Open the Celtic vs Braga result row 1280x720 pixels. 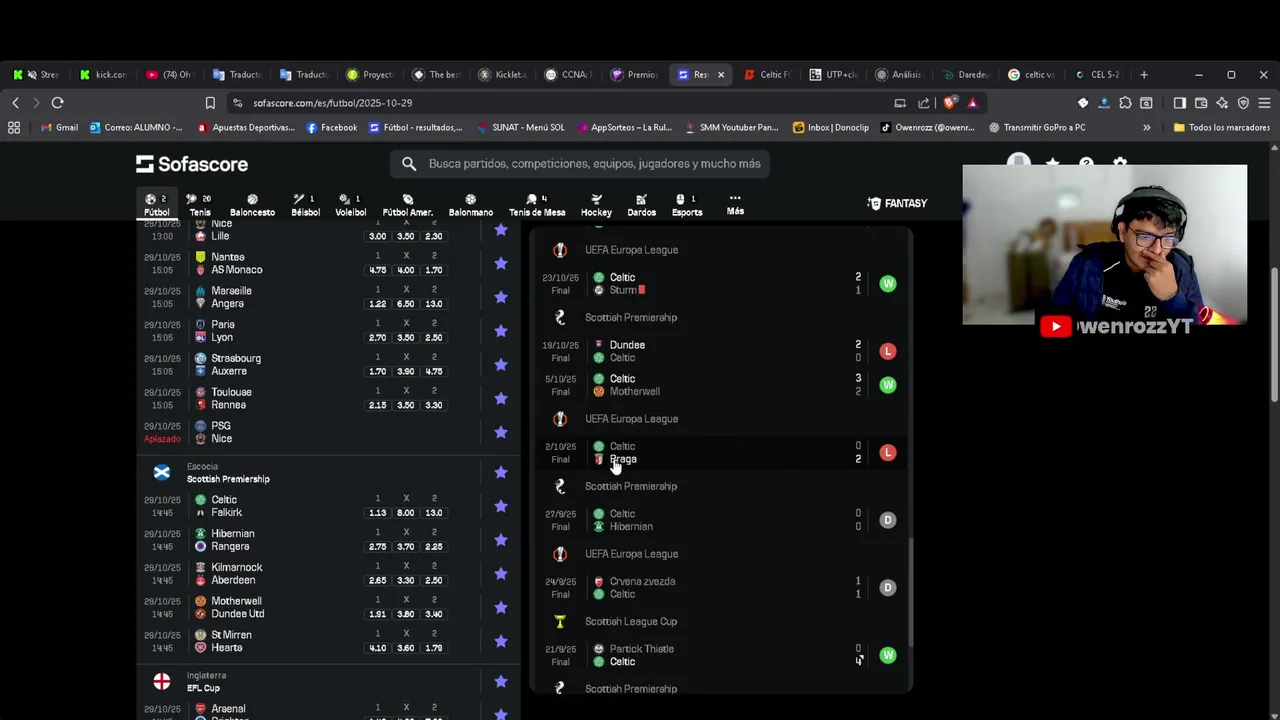click(720, 453)
